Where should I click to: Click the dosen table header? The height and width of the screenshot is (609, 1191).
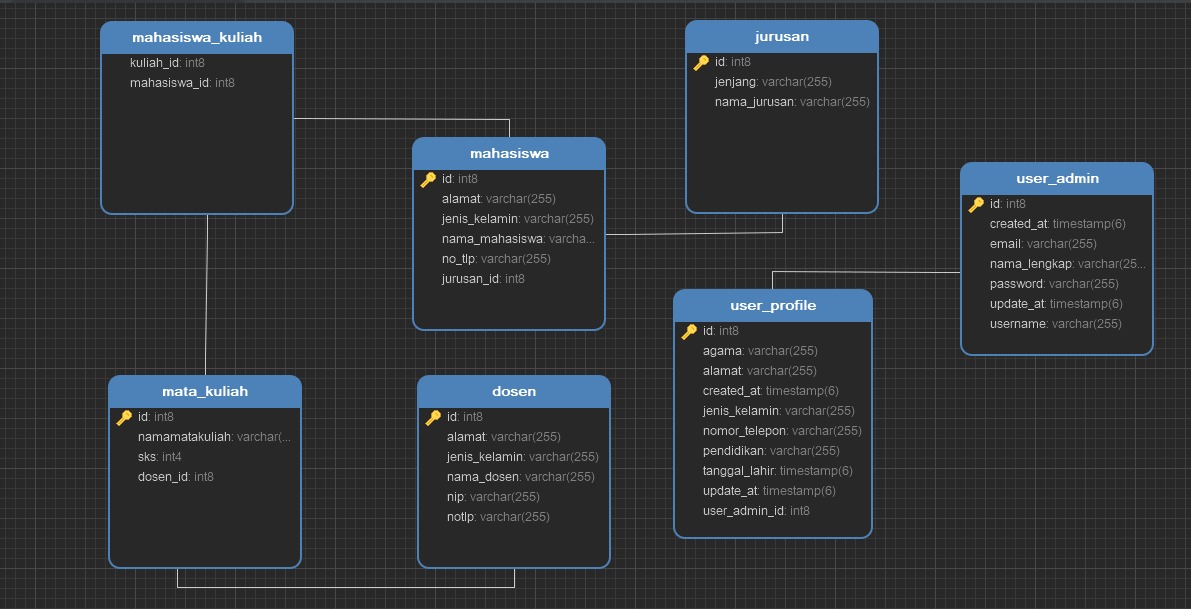pyautogui.click(x=513, y=392)
